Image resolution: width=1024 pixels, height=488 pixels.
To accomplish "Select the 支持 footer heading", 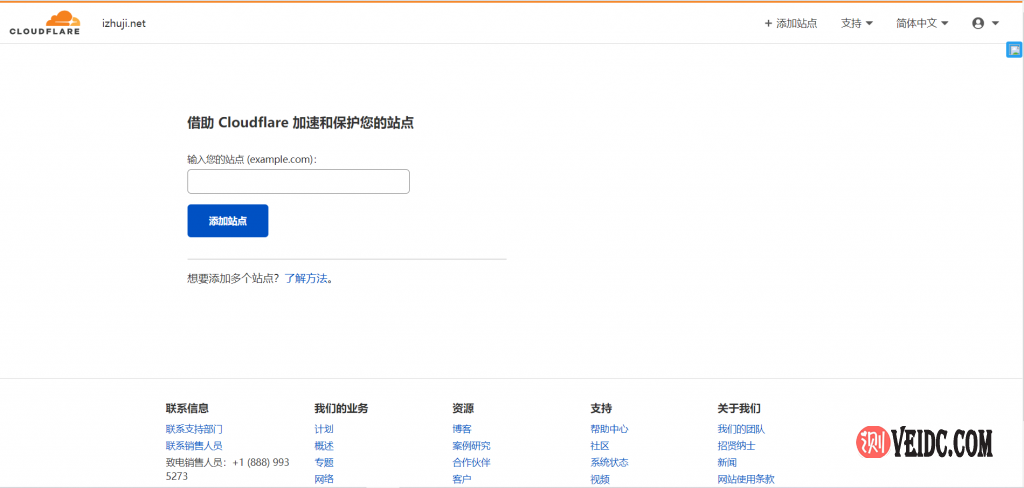I will [x=601, y=408].
